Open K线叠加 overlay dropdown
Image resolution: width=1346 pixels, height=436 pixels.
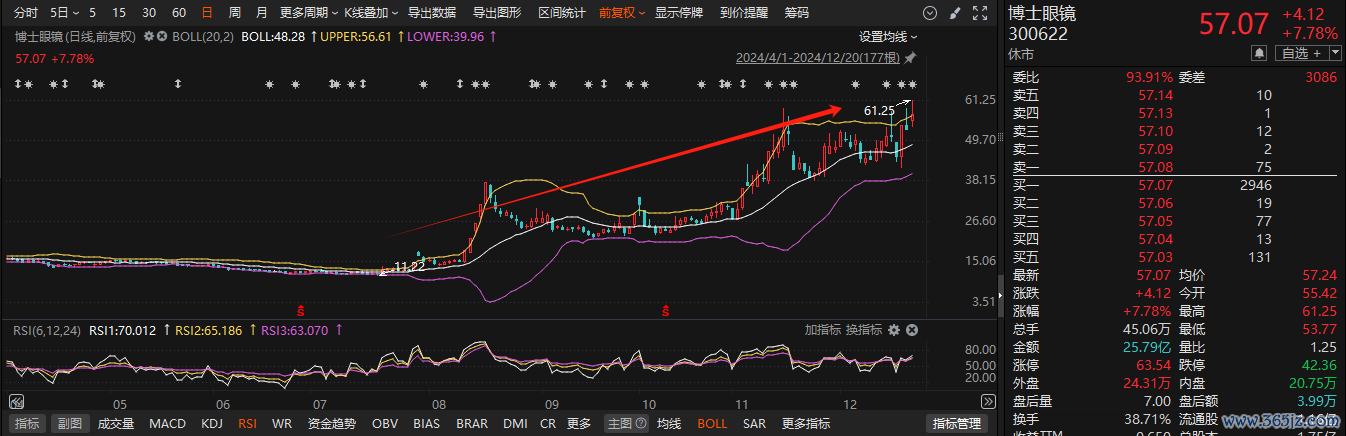(371, 13)
